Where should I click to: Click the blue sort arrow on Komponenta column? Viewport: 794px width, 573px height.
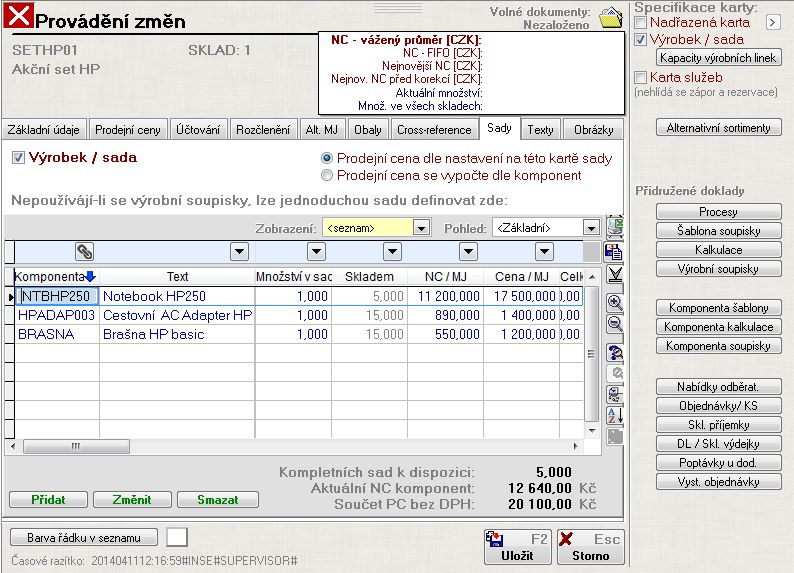tap(90, 276)
